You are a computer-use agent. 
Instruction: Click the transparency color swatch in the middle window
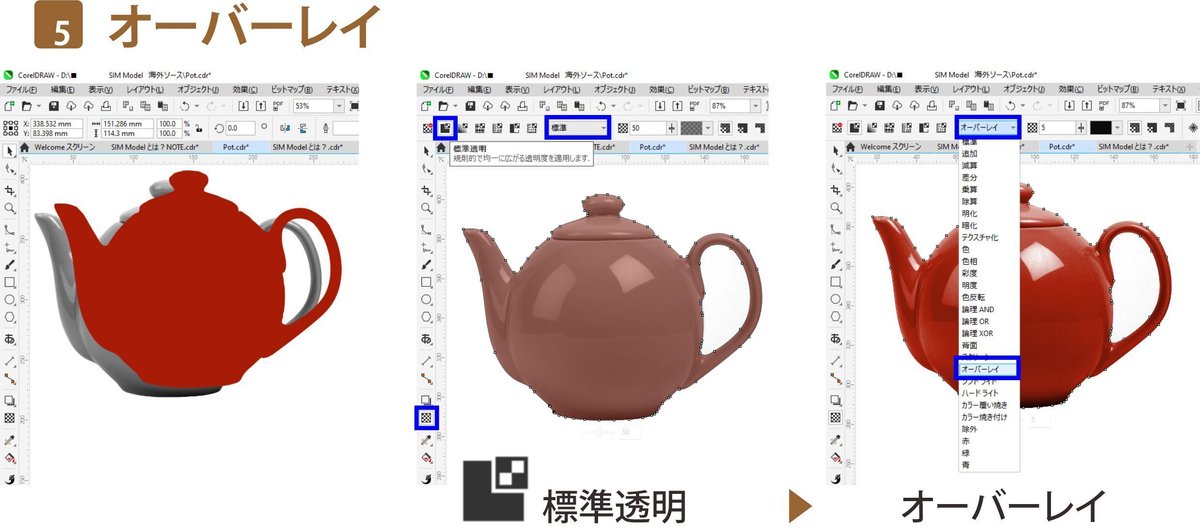pyautogui.click(x=691, y=128)
